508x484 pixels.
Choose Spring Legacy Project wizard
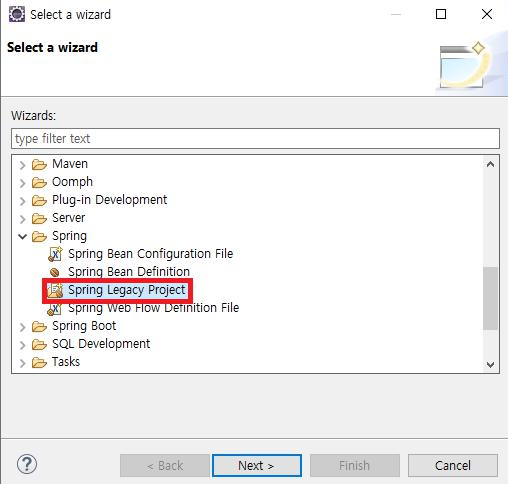pos(127,290)
